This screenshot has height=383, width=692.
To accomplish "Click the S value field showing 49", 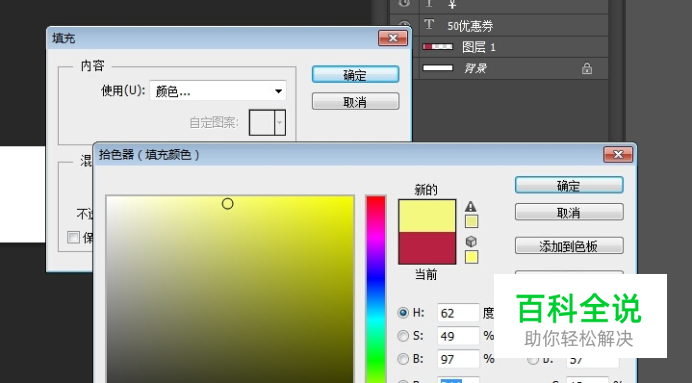I will coord(458,336).
